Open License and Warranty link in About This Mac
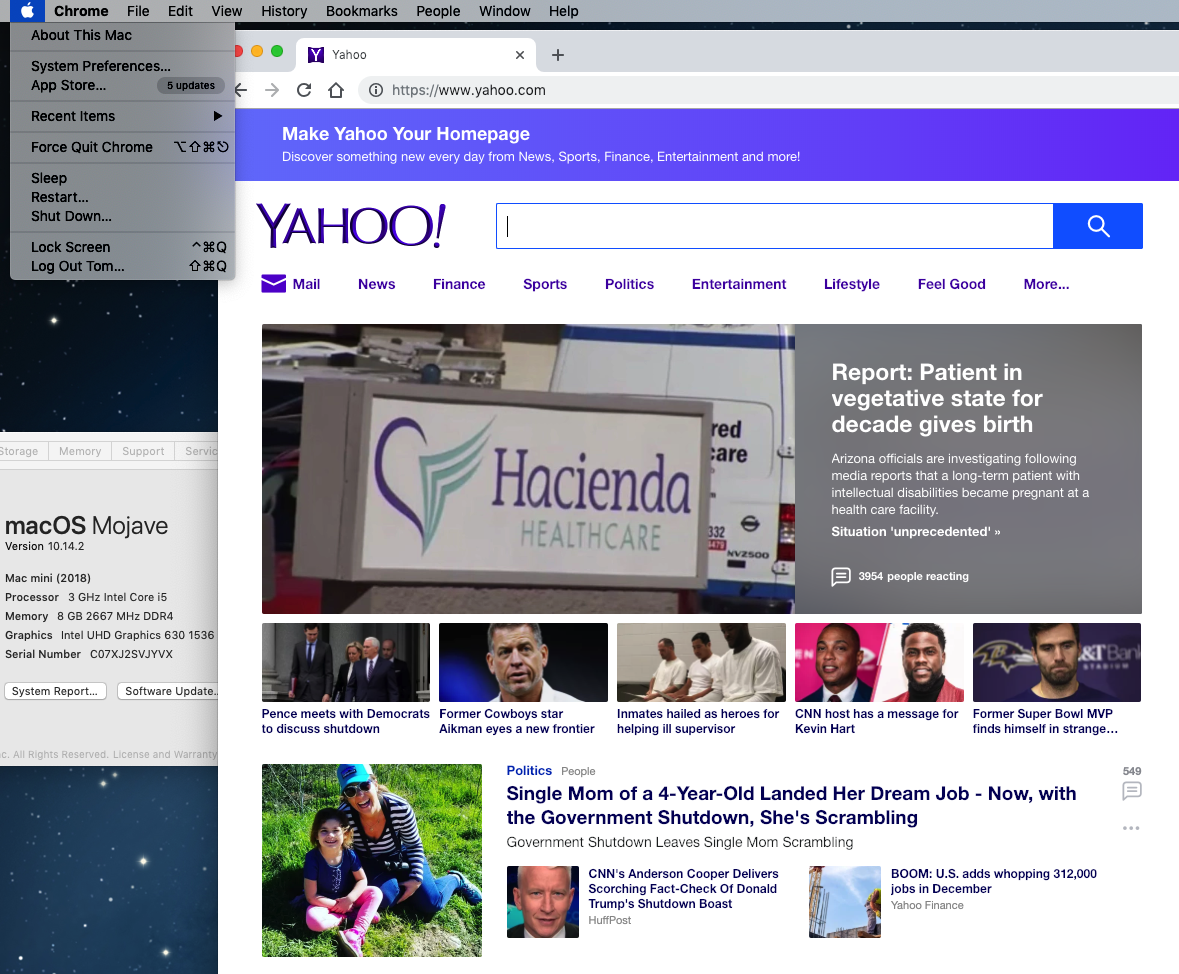 coord(165,754)
